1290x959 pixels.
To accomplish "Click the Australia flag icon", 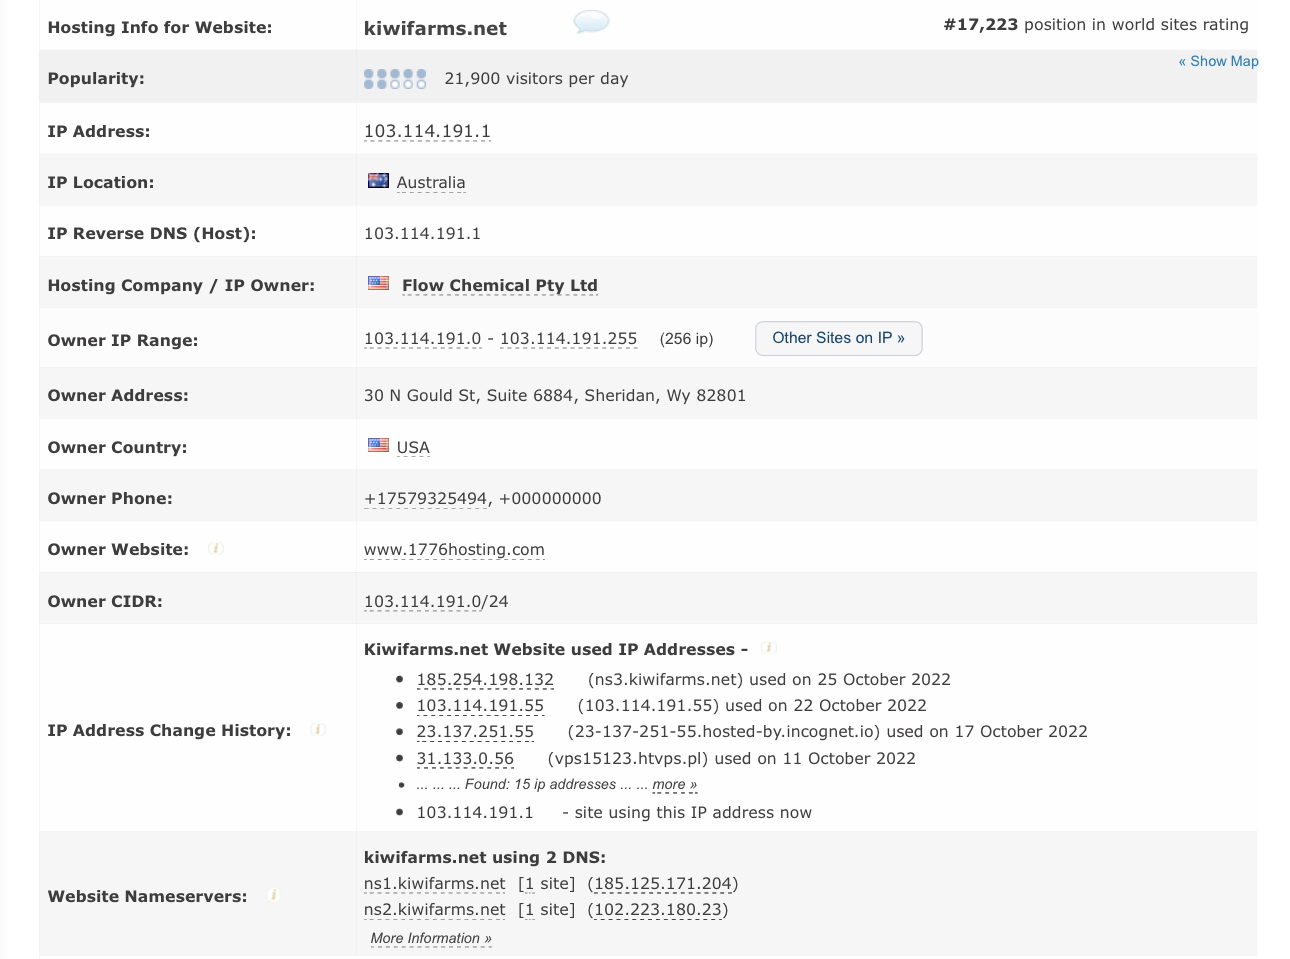I will [x=378, y=181].
